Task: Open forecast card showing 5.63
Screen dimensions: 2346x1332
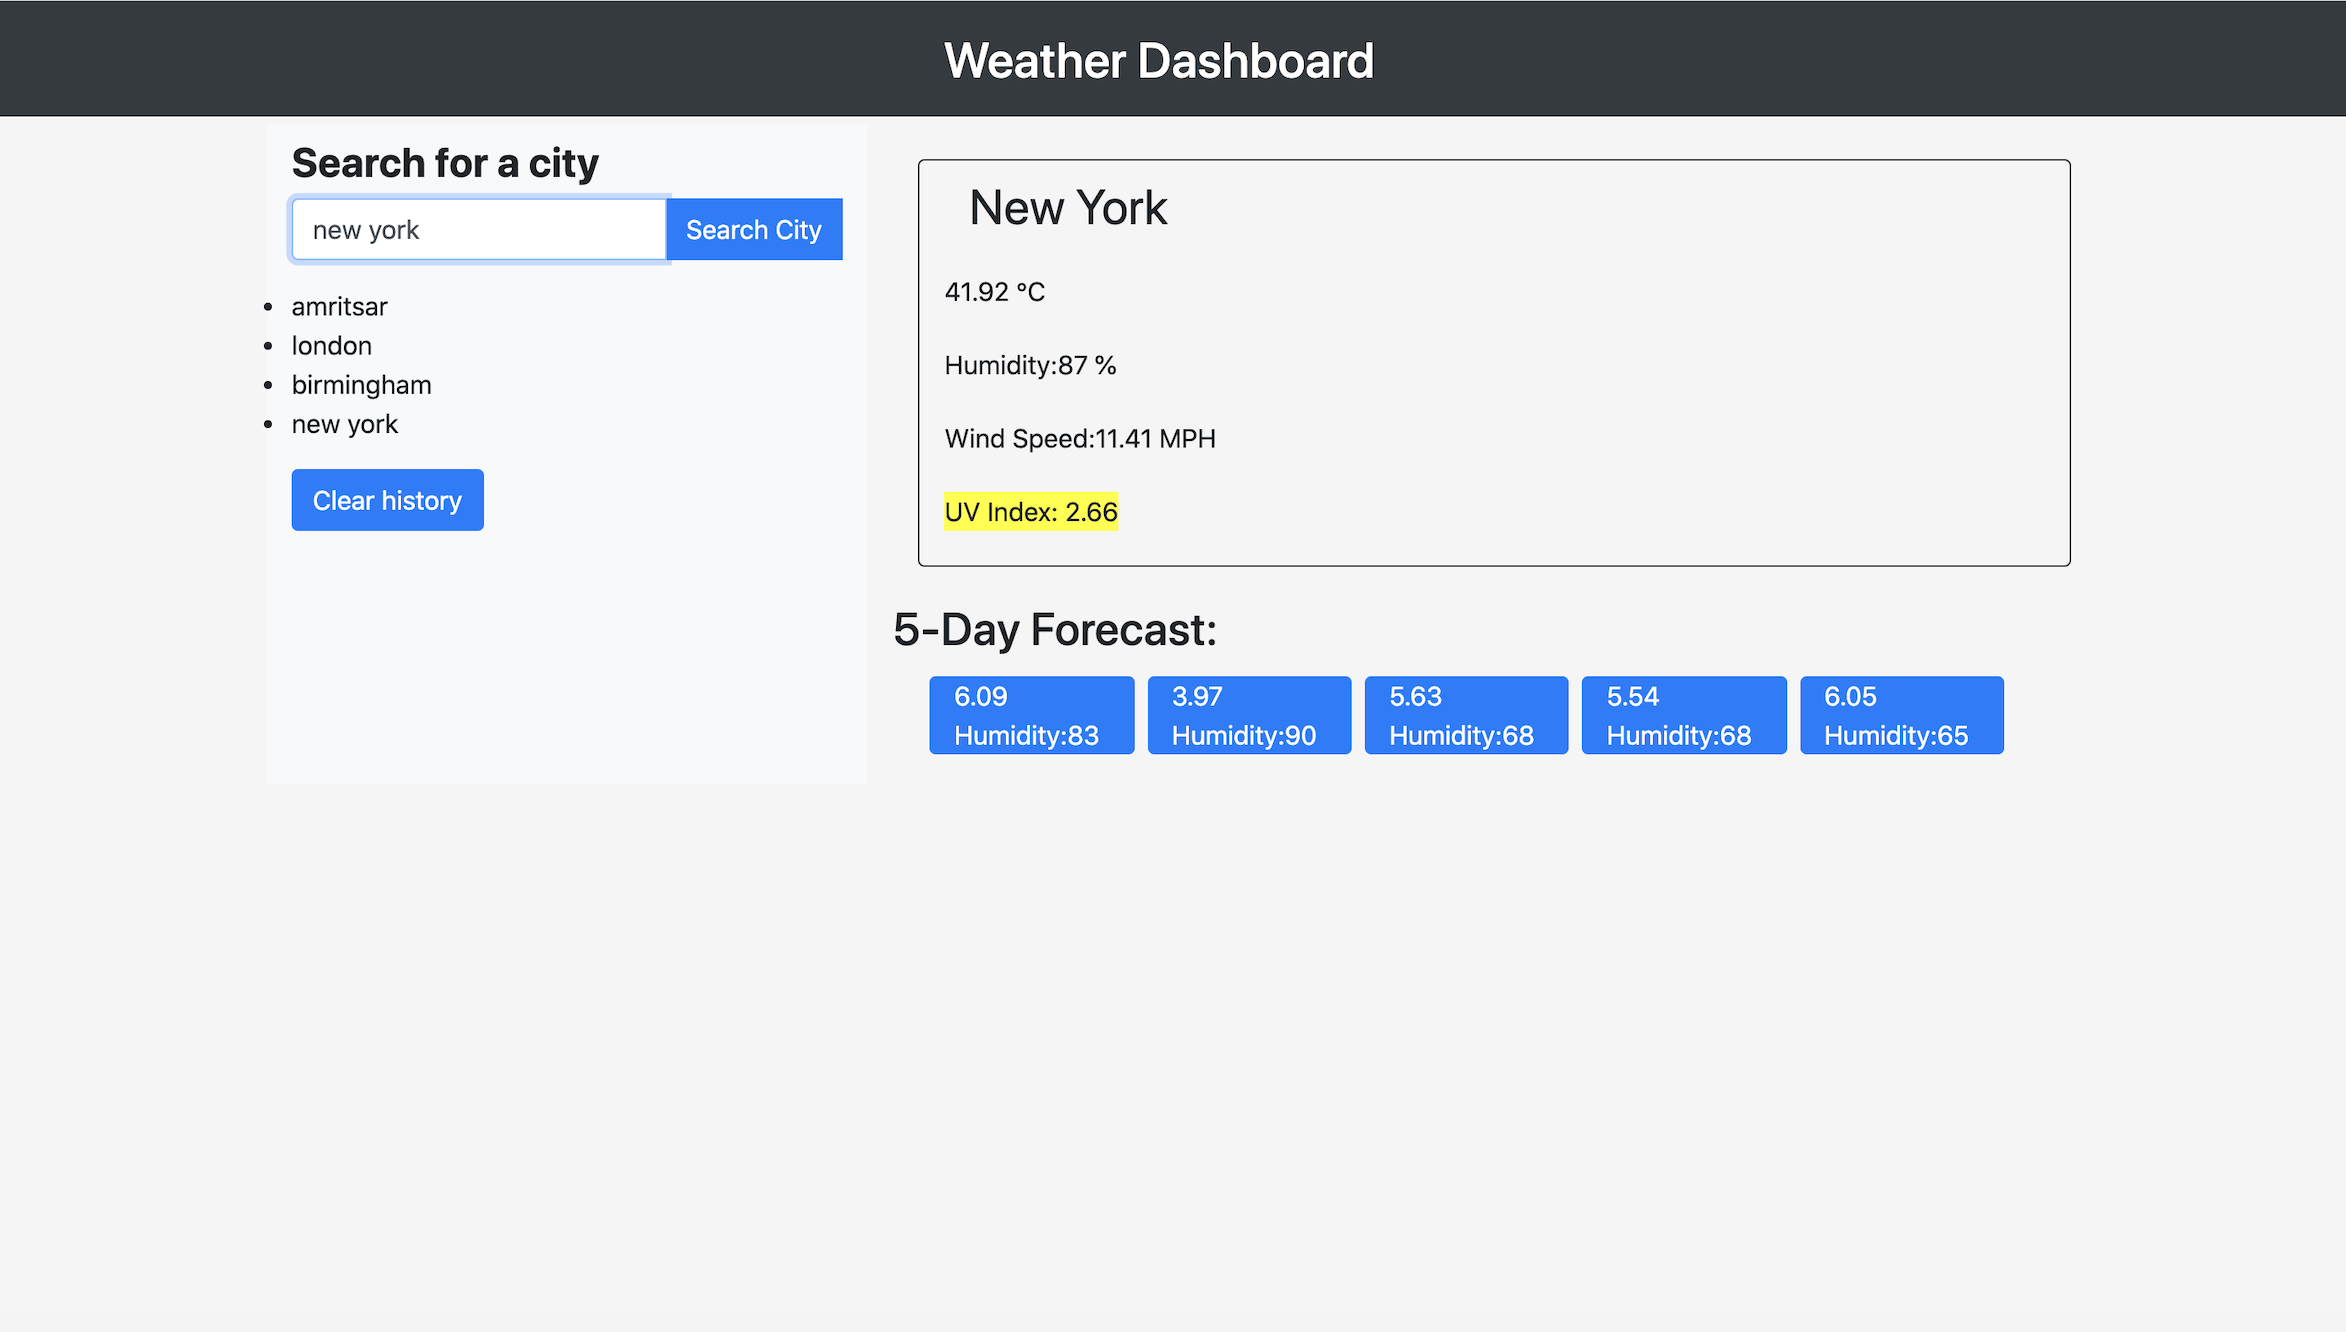Action: click(1466, 715)
